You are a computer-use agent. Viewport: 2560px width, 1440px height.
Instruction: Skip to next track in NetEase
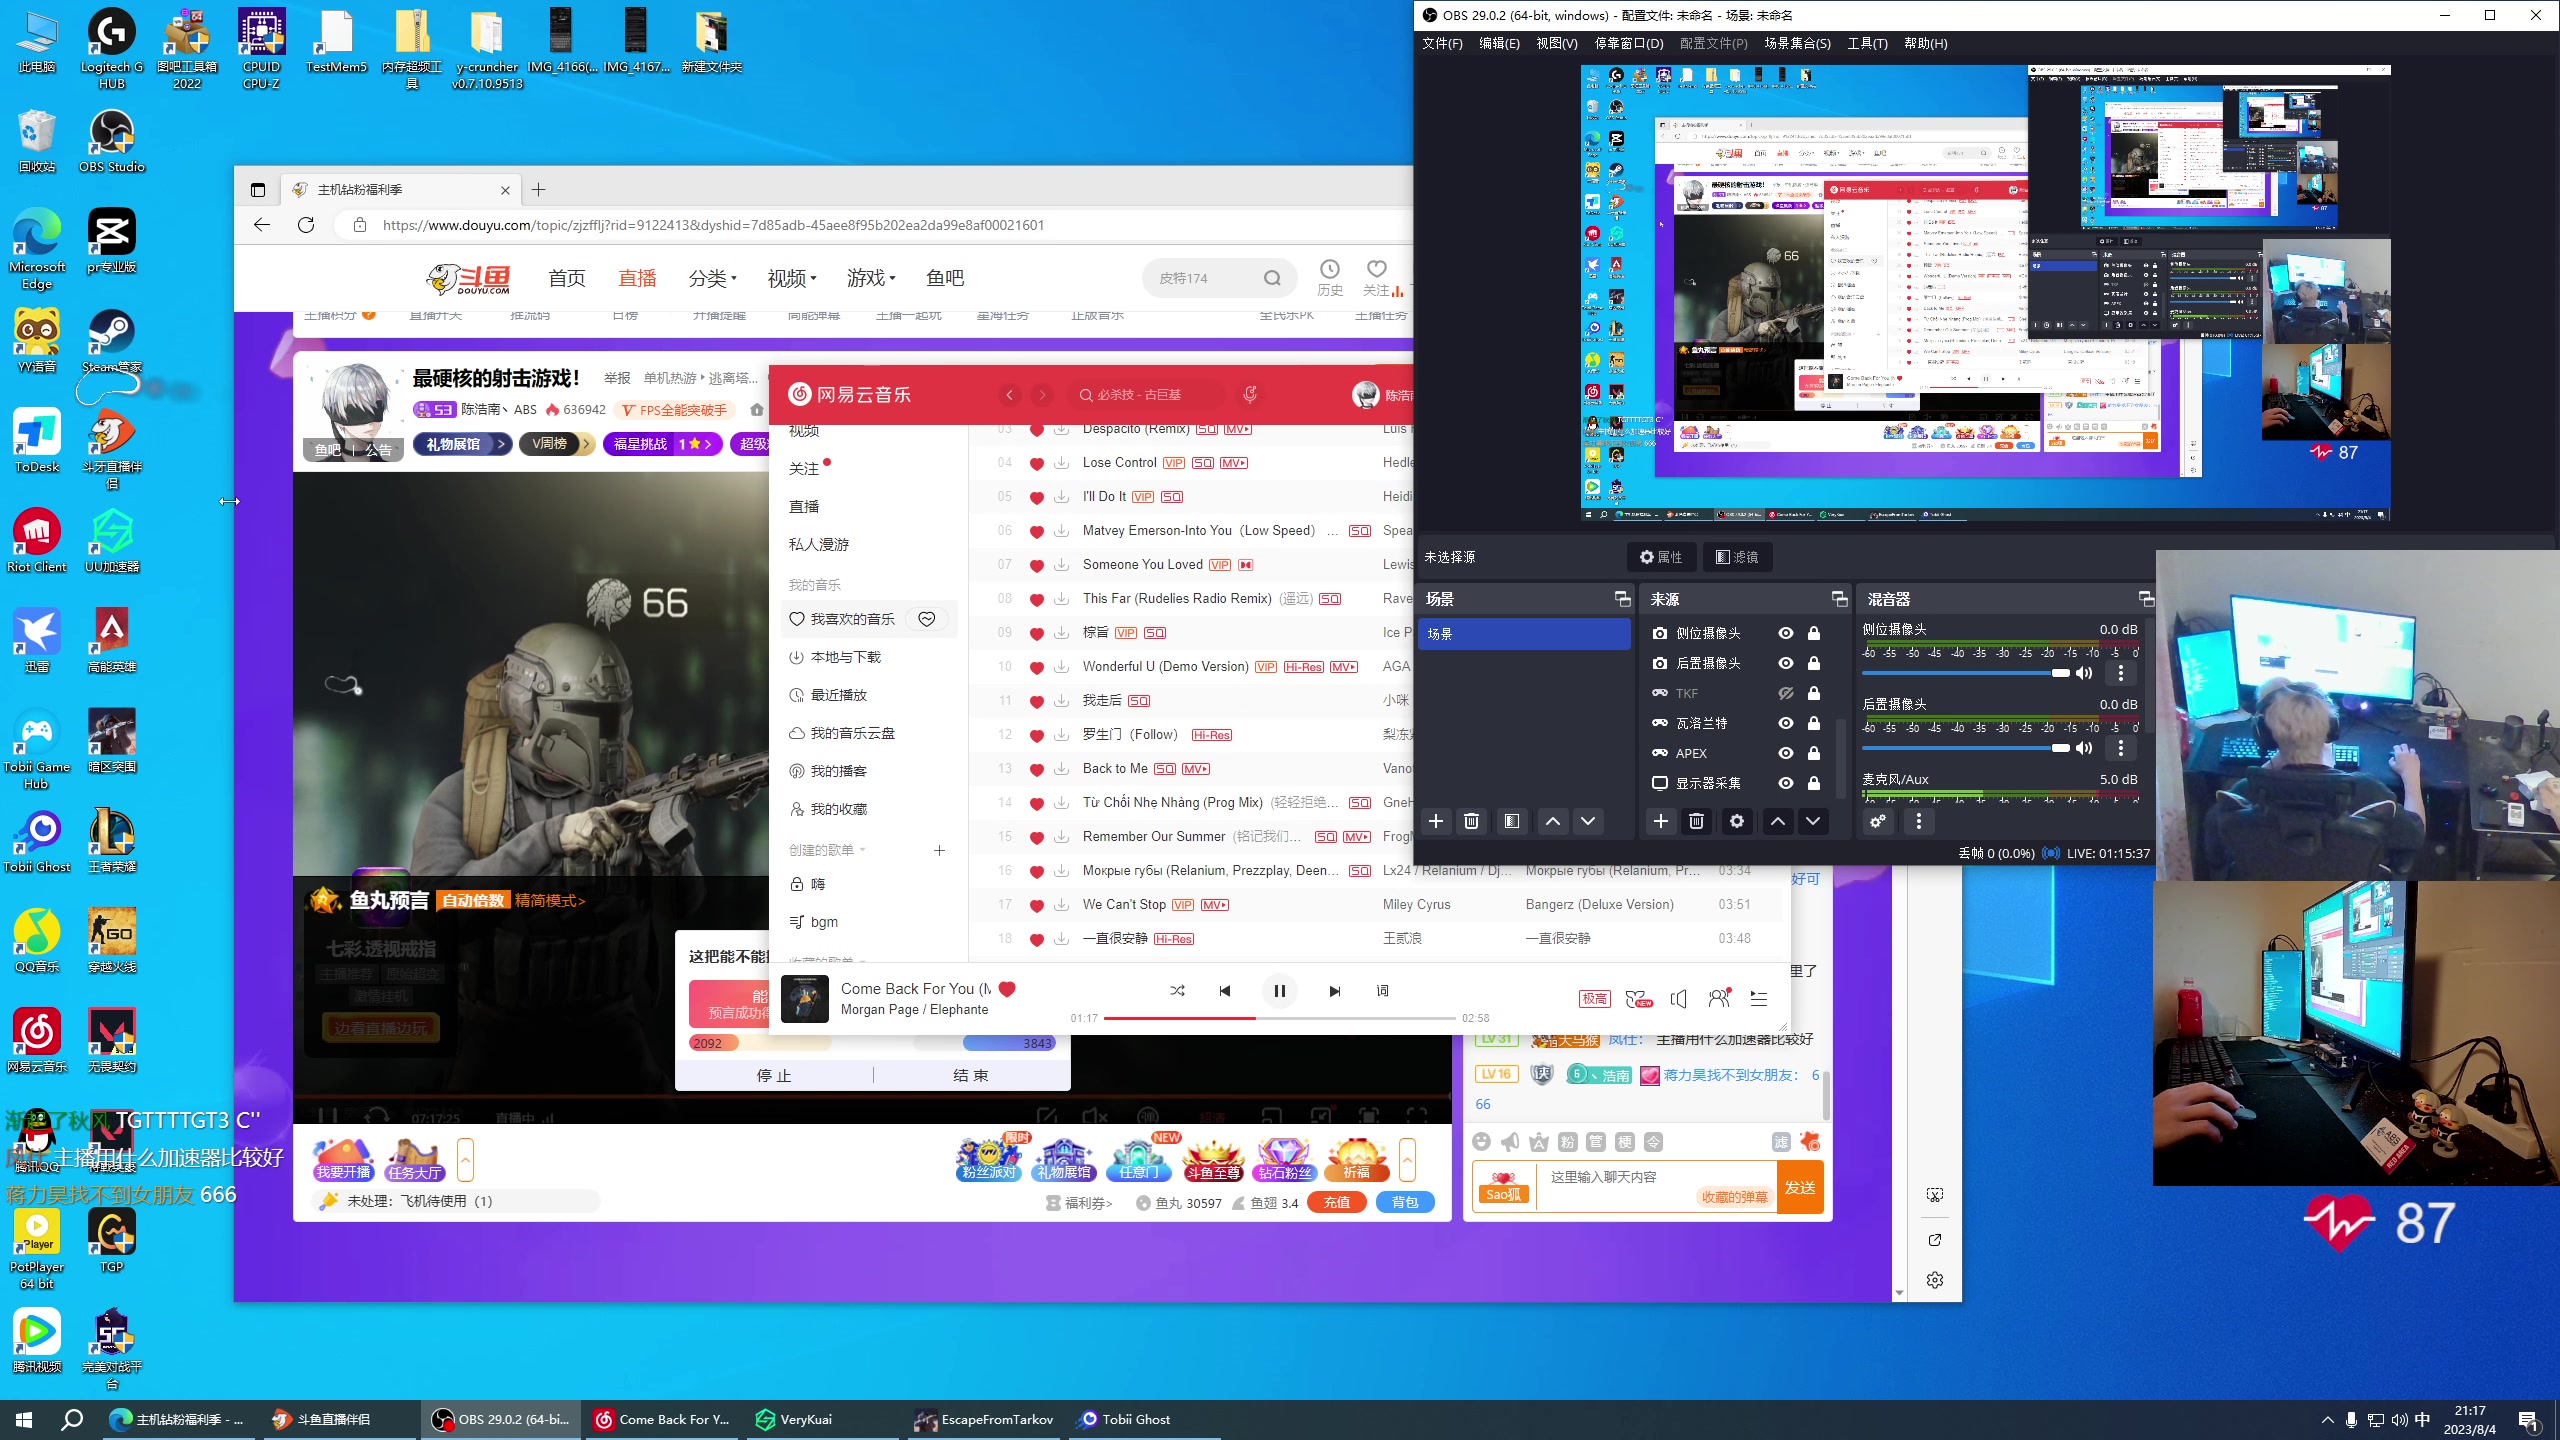[1334, 991]
